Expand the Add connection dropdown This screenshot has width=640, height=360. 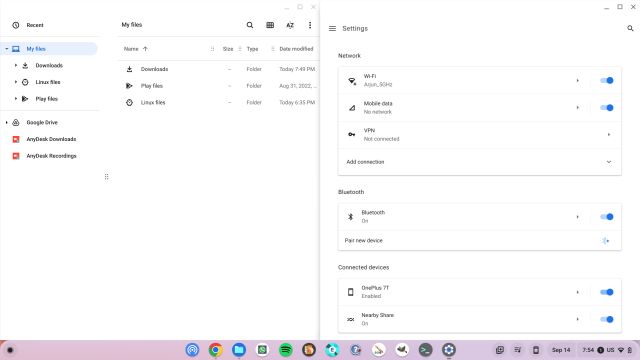tap(609, 162)
